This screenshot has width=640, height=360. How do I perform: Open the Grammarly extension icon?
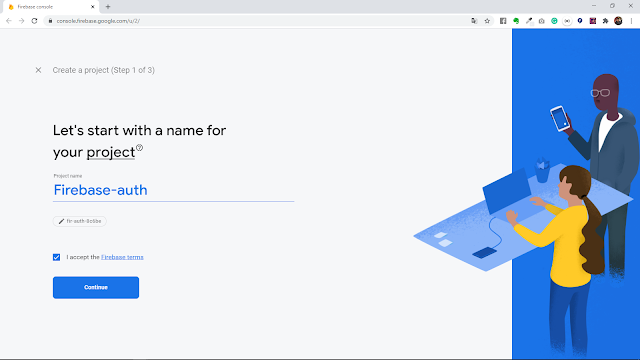554,21
